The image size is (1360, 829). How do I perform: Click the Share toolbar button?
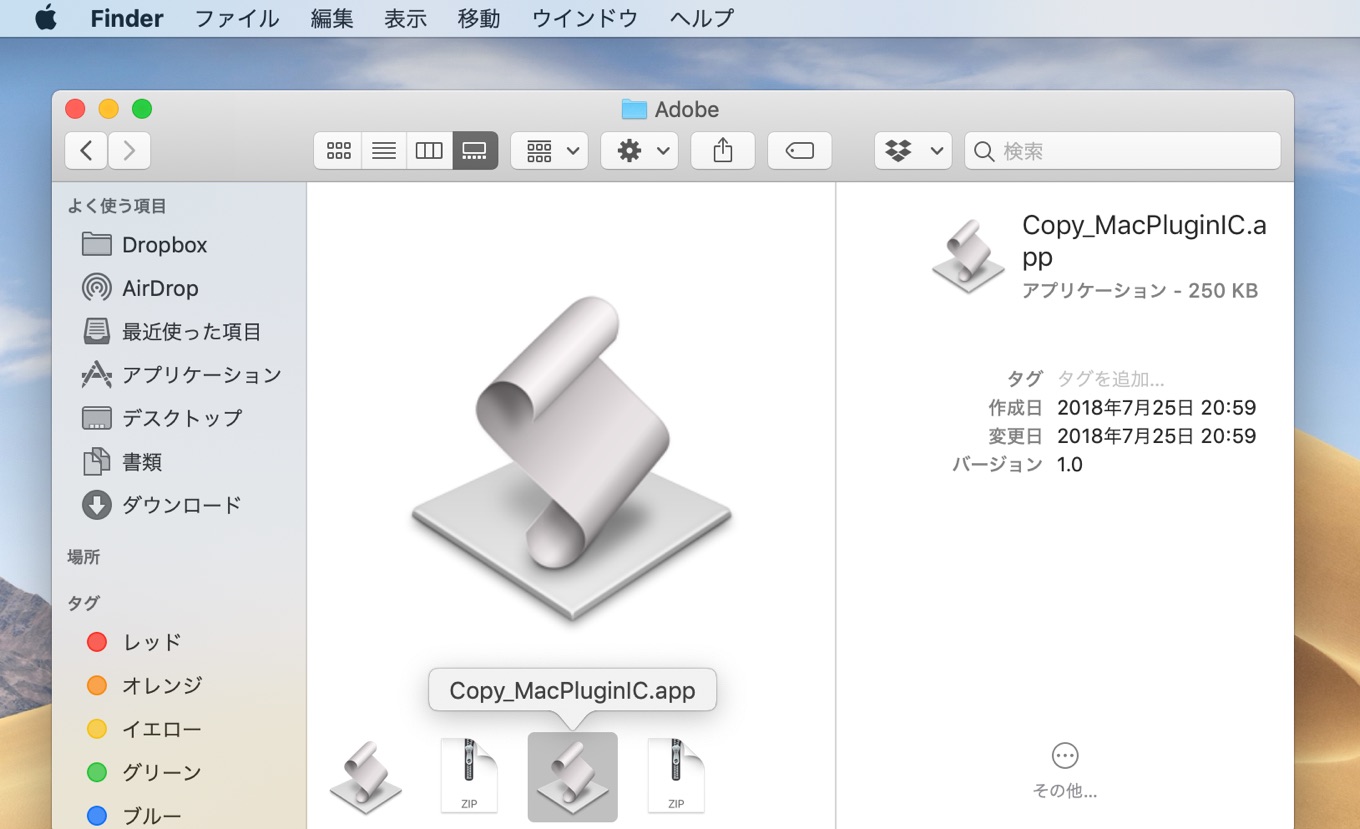723,151
